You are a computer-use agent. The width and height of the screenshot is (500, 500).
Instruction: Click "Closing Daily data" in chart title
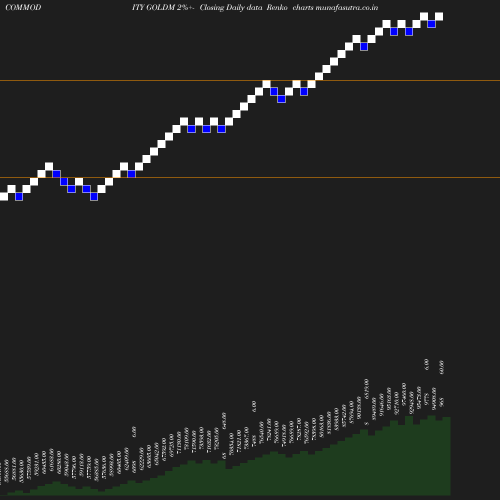click(231, 7)
